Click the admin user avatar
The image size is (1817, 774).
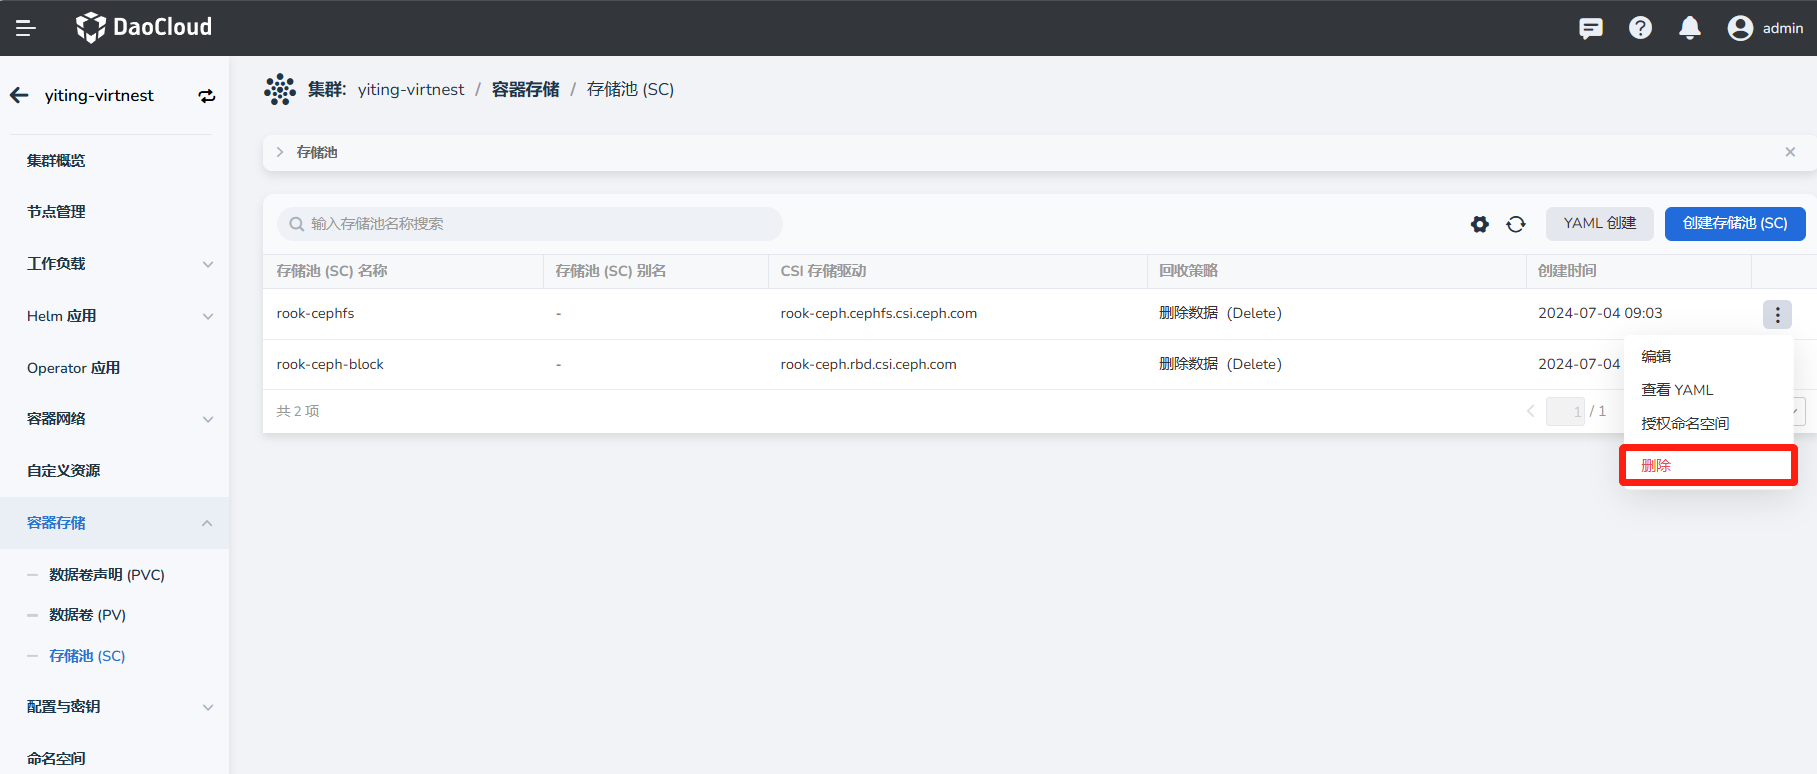pos(1740,28)
